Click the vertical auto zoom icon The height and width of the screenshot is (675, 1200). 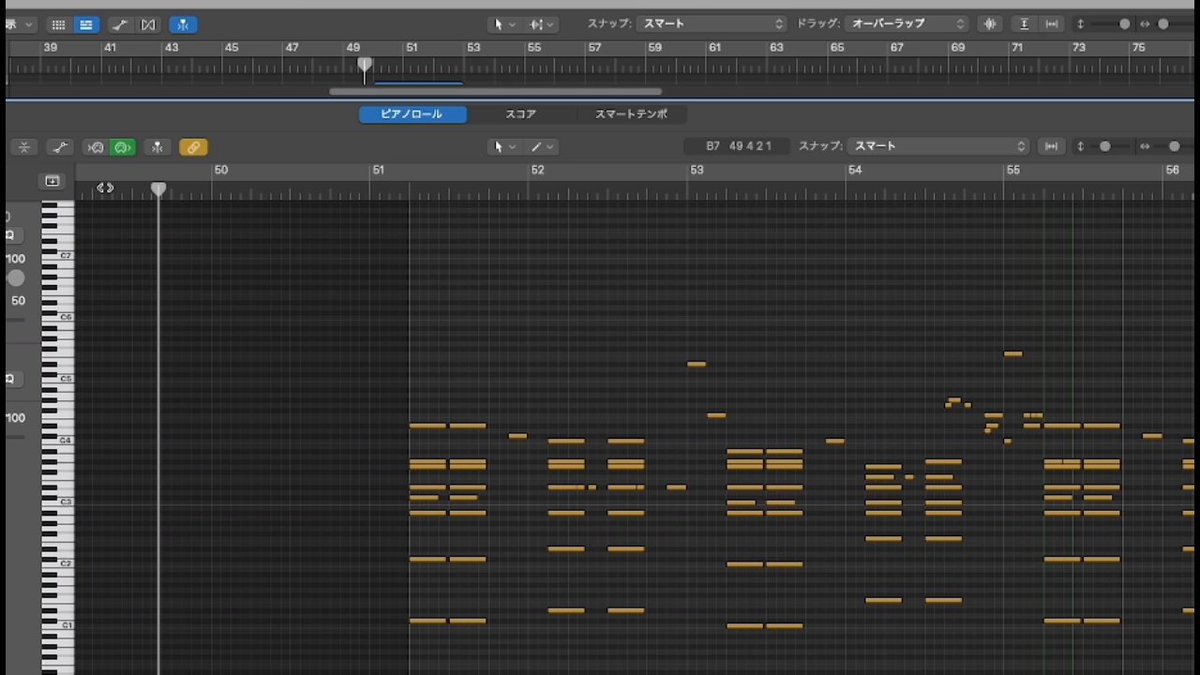(1023, 24)
